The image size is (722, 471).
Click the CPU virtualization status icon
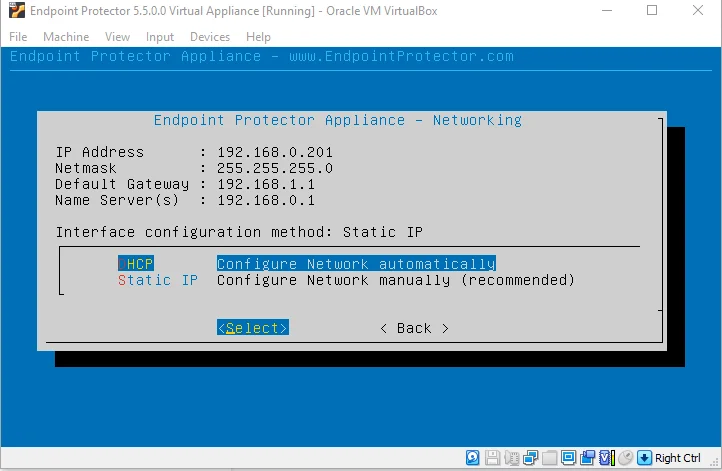coord(606,458)
